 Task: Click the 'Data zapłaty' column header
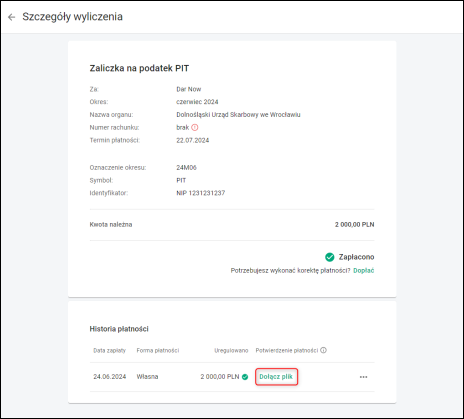coord(110,350)
